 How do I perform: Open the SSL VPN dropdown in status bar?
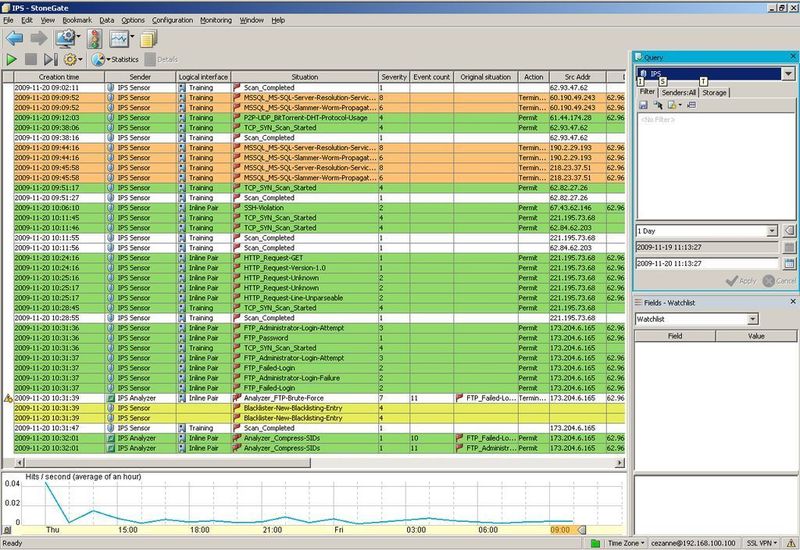point(762,543)
